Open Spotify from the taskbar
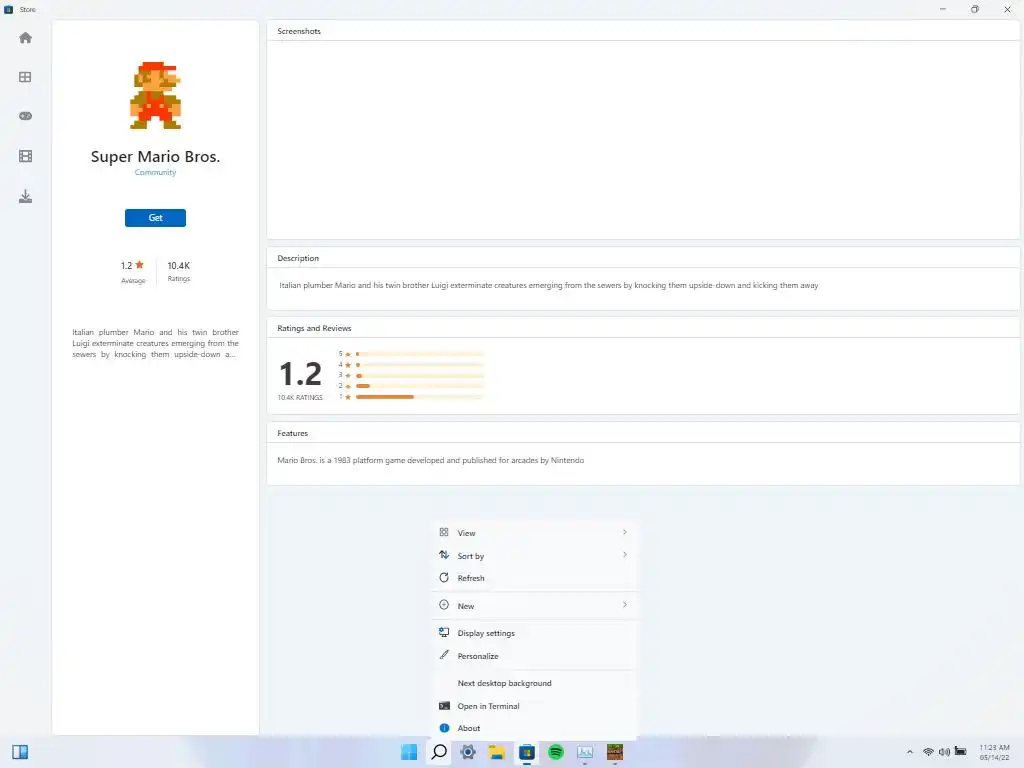The width and height of the screenshot is (1024, 768). click(556, 752)
